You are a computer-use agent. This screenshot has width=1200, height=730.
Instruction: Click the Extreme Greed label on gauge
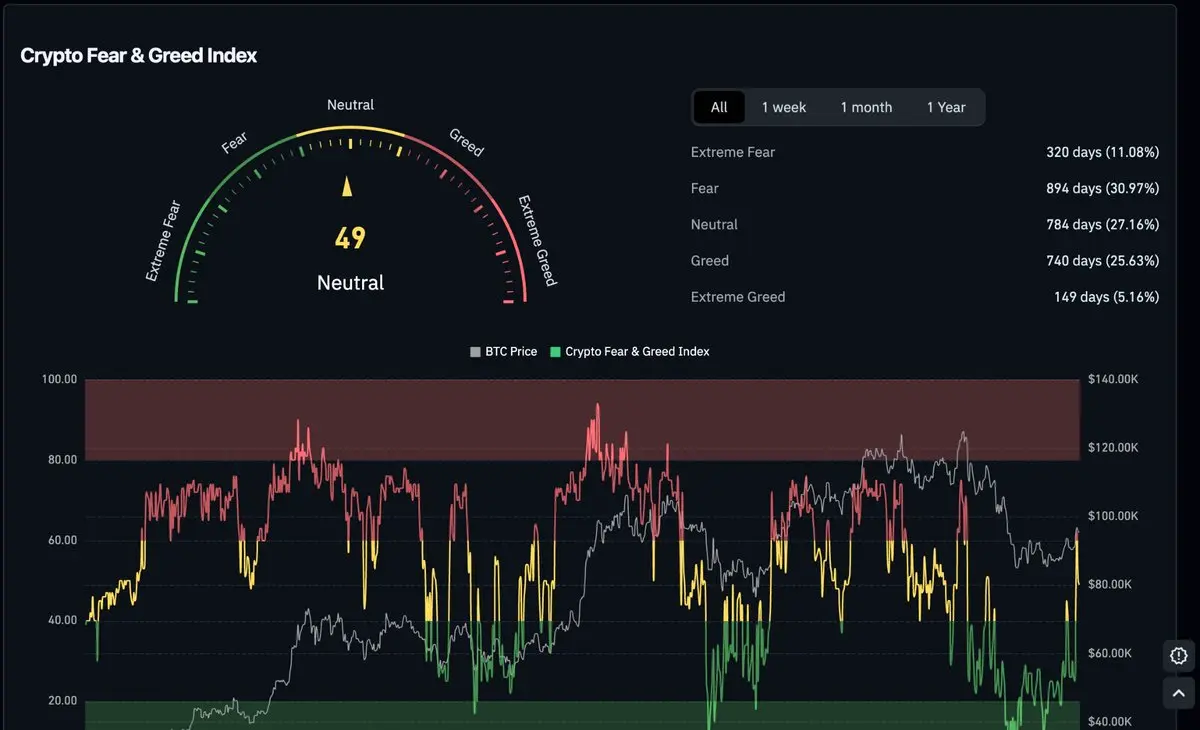click(x=536, y=241)
